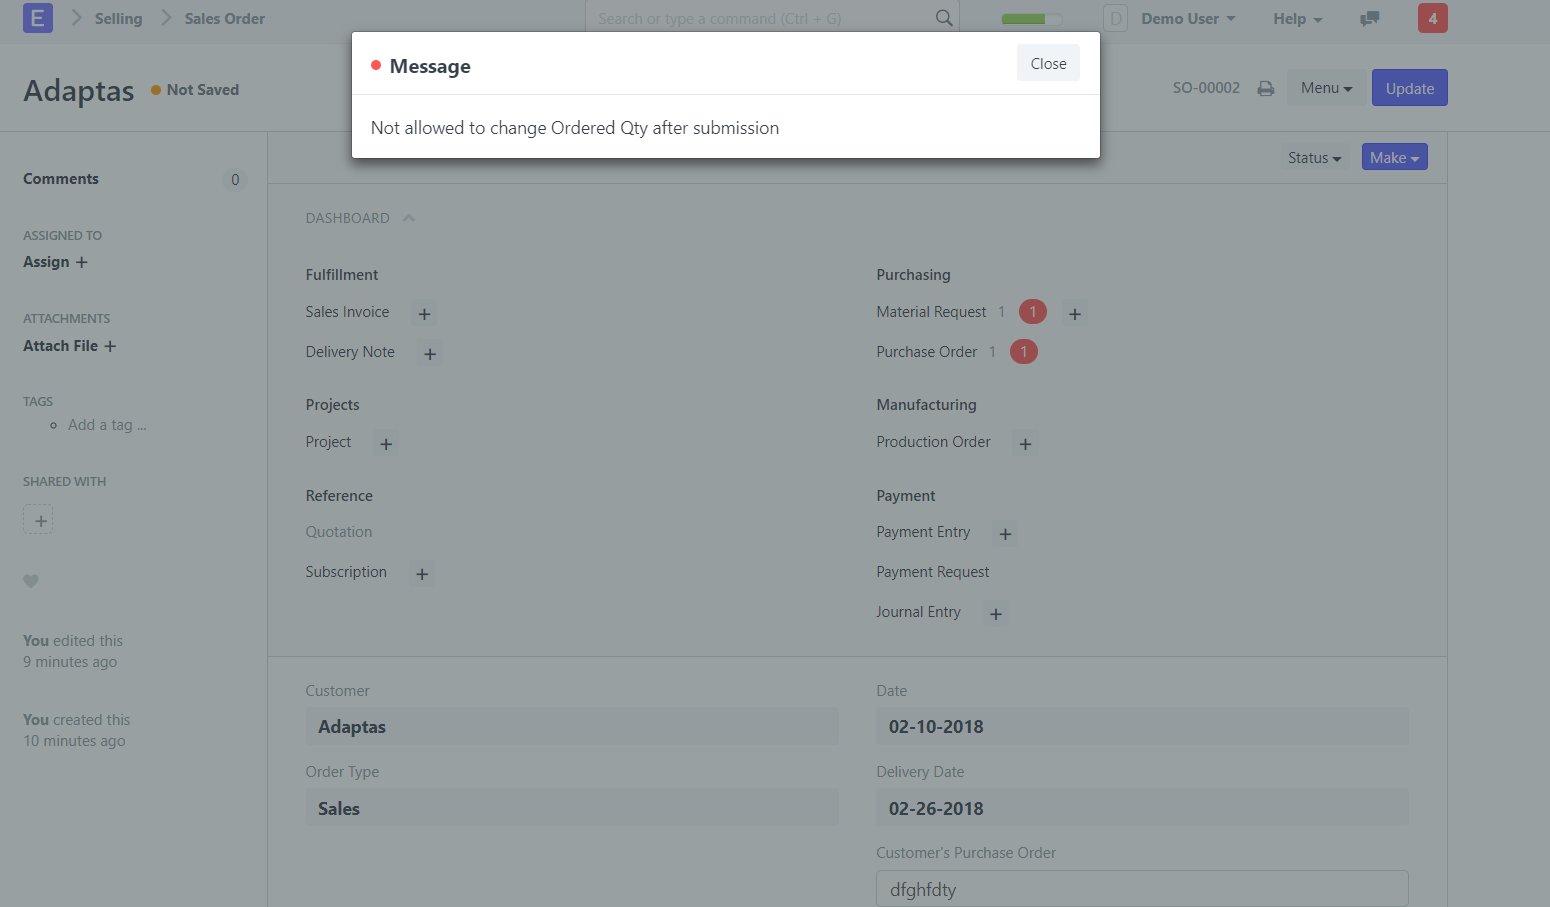This screenshot has height=907, width=1550.
Task: Add a new Material Request with plus
Action: tap(1075, 313)
